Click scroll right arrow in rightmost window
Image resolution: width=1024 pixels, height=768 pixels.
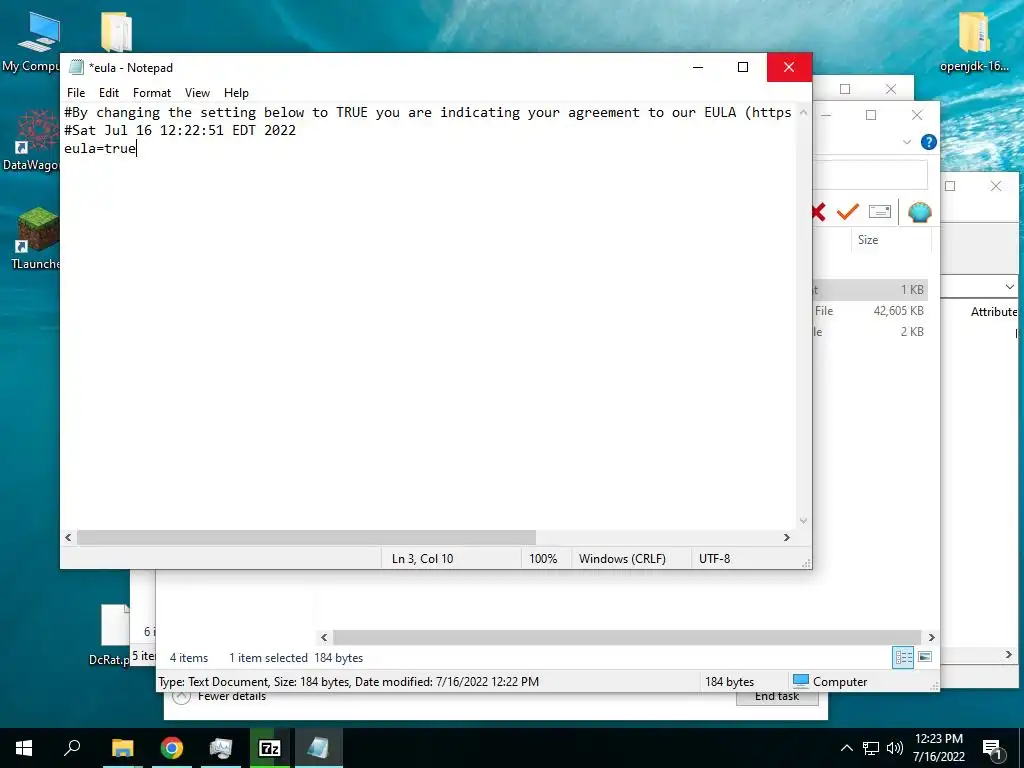[x=1009, y=654]
